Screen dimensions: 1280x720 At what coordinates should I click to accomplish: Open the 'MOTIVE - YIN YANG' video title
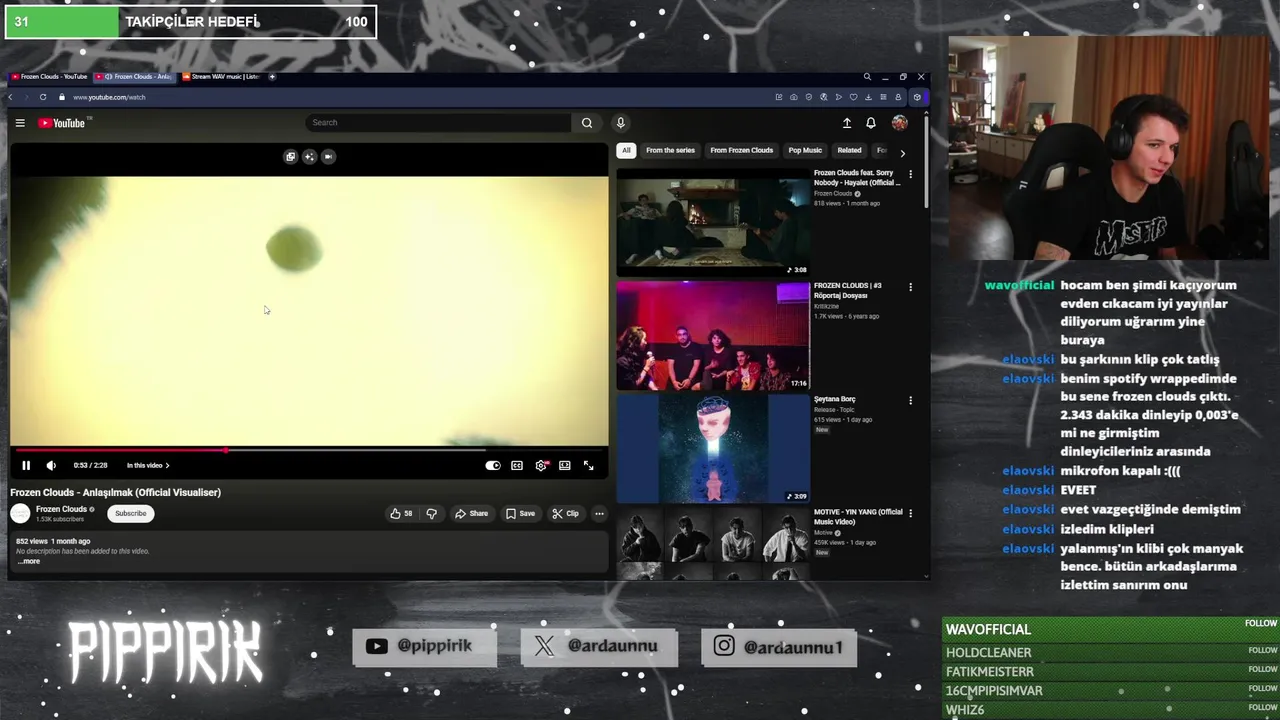[858, 517]
